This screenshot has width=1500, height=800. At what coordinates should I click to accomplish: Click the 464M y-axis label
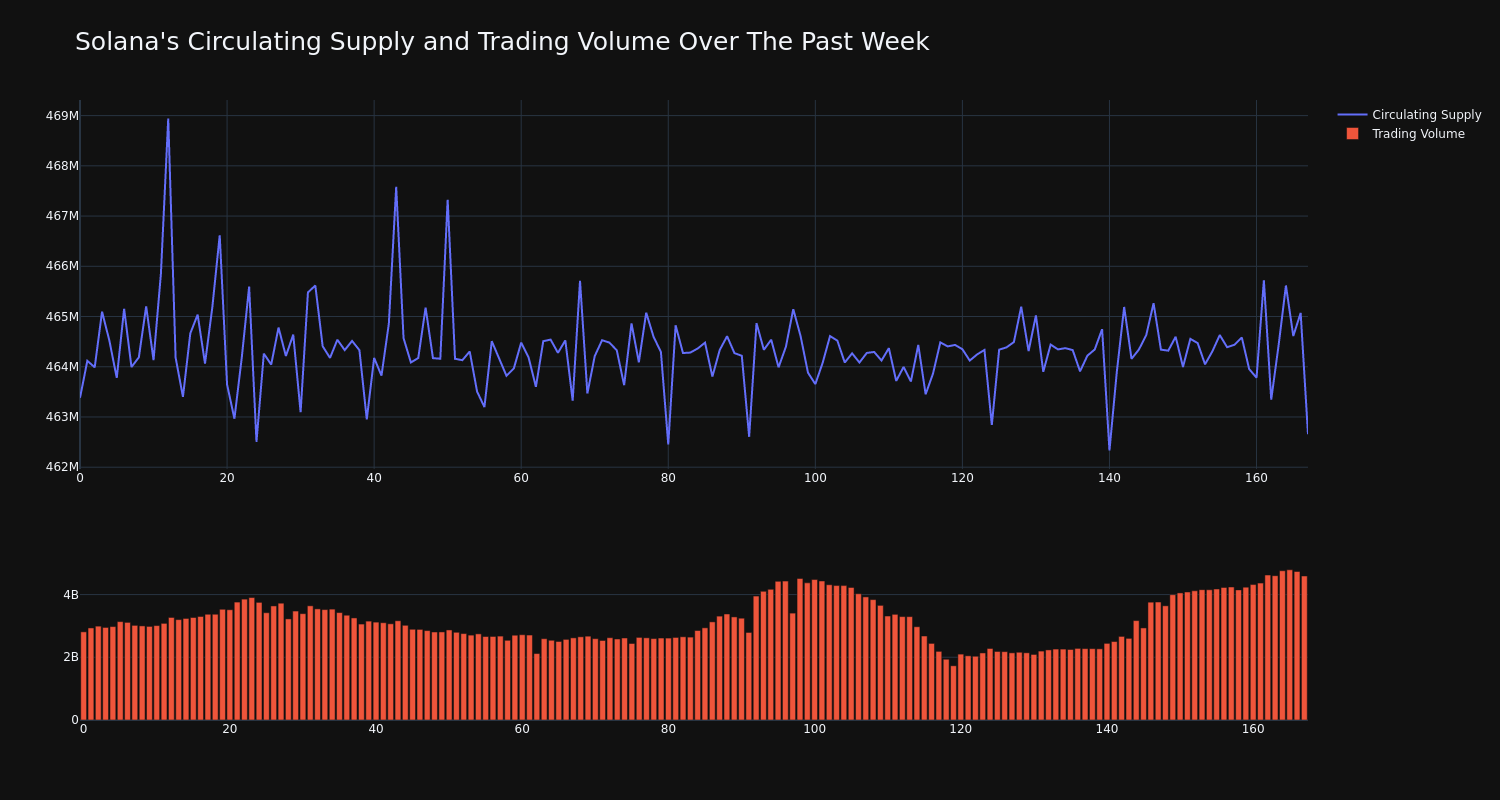tap(62, 367)
